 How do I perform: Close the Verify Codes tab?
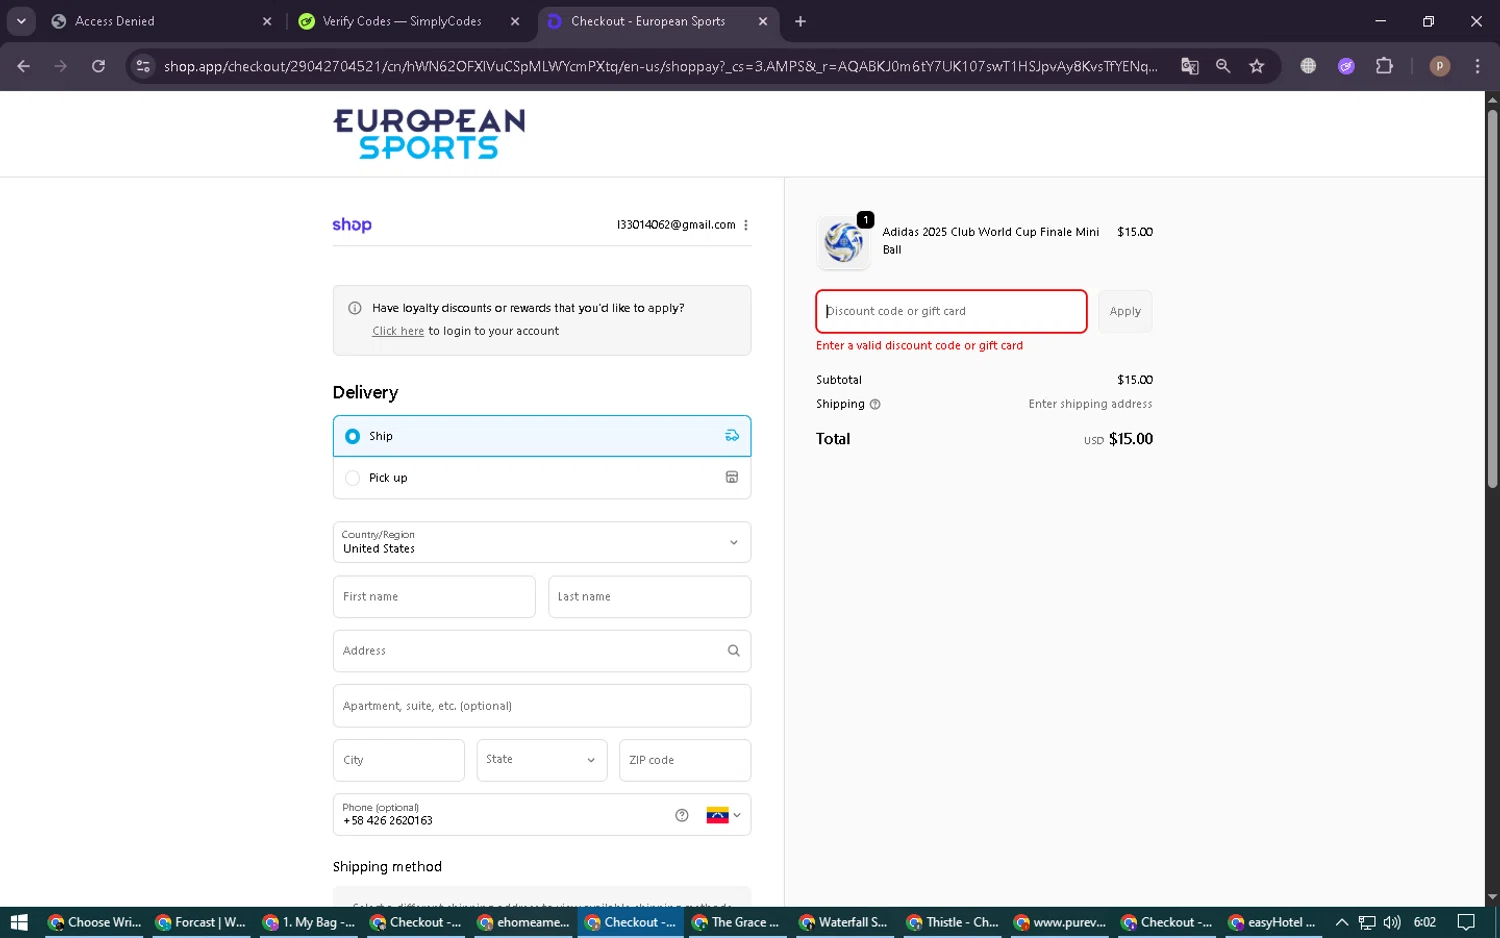[515, 21]
